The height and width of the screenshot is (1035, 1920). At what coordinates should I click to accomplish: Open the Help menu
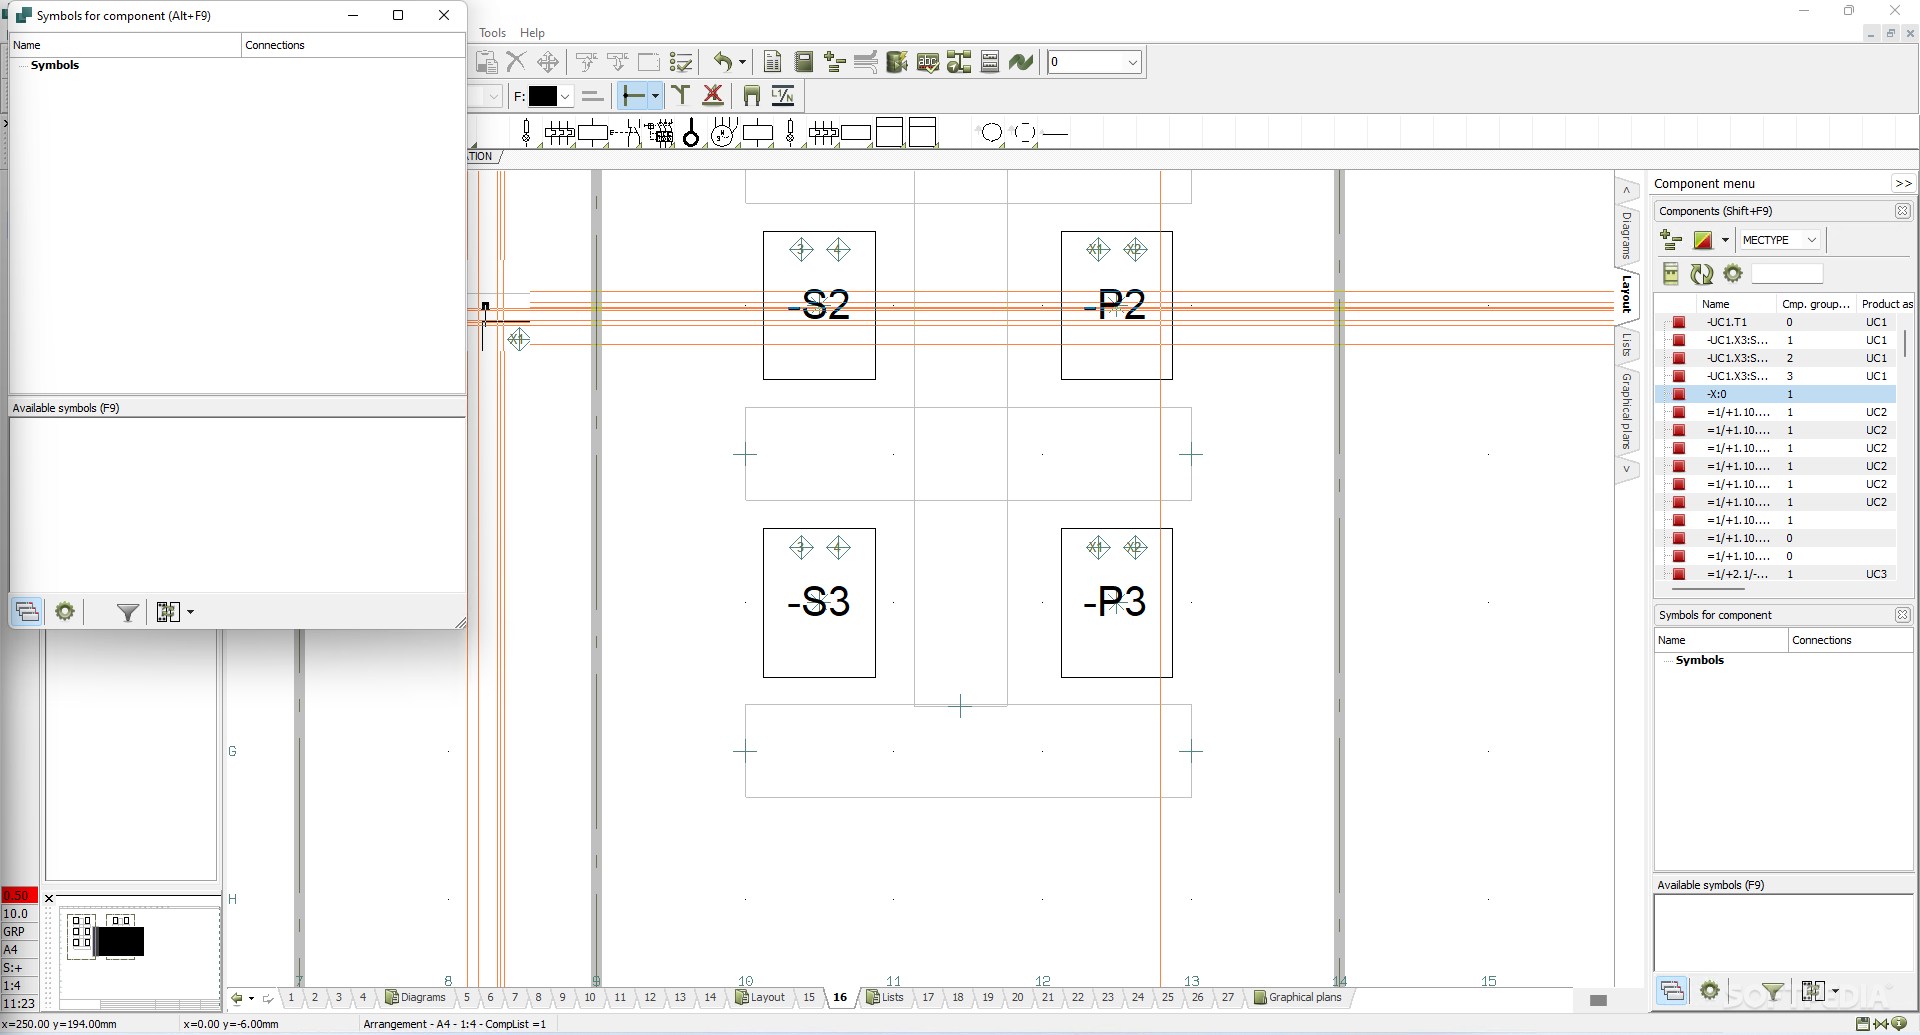(533, 33)
